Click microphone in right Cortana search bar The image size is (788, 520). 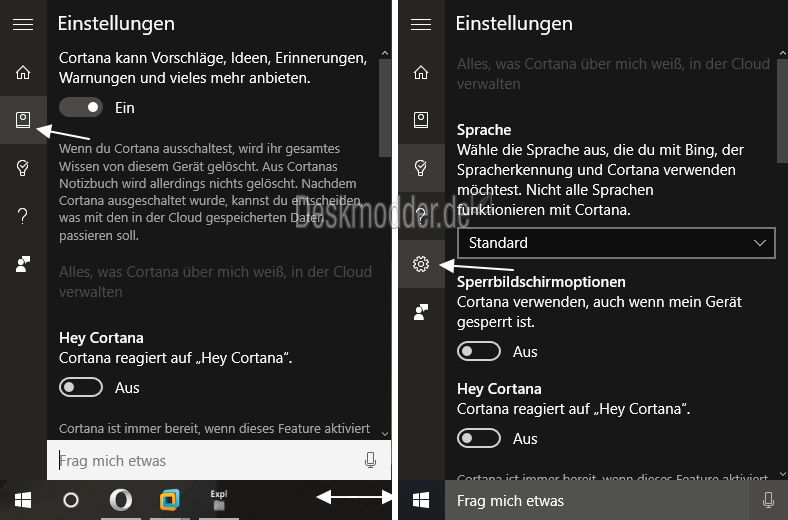768,500
